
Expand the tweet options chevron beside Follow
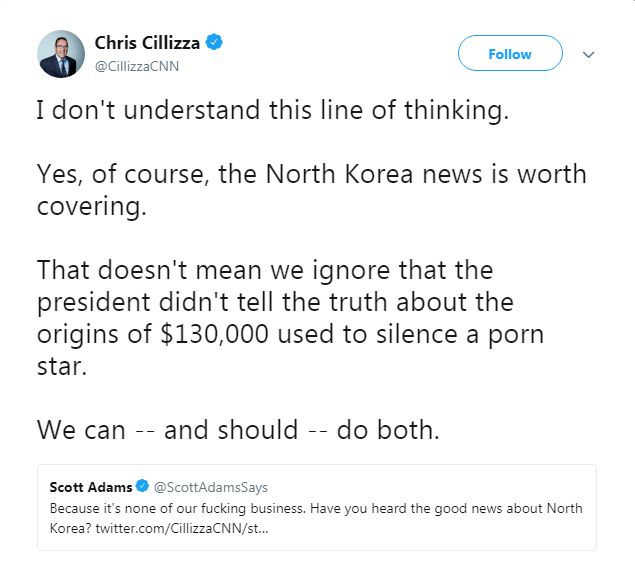tap(588, 54)
